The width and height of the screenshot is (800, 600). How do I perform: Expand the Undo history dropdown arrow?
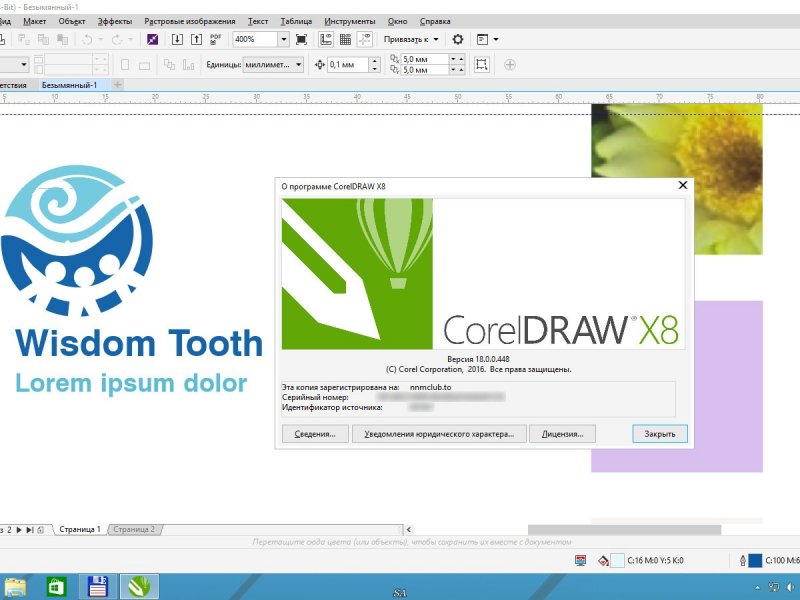(x=100, y=39)
